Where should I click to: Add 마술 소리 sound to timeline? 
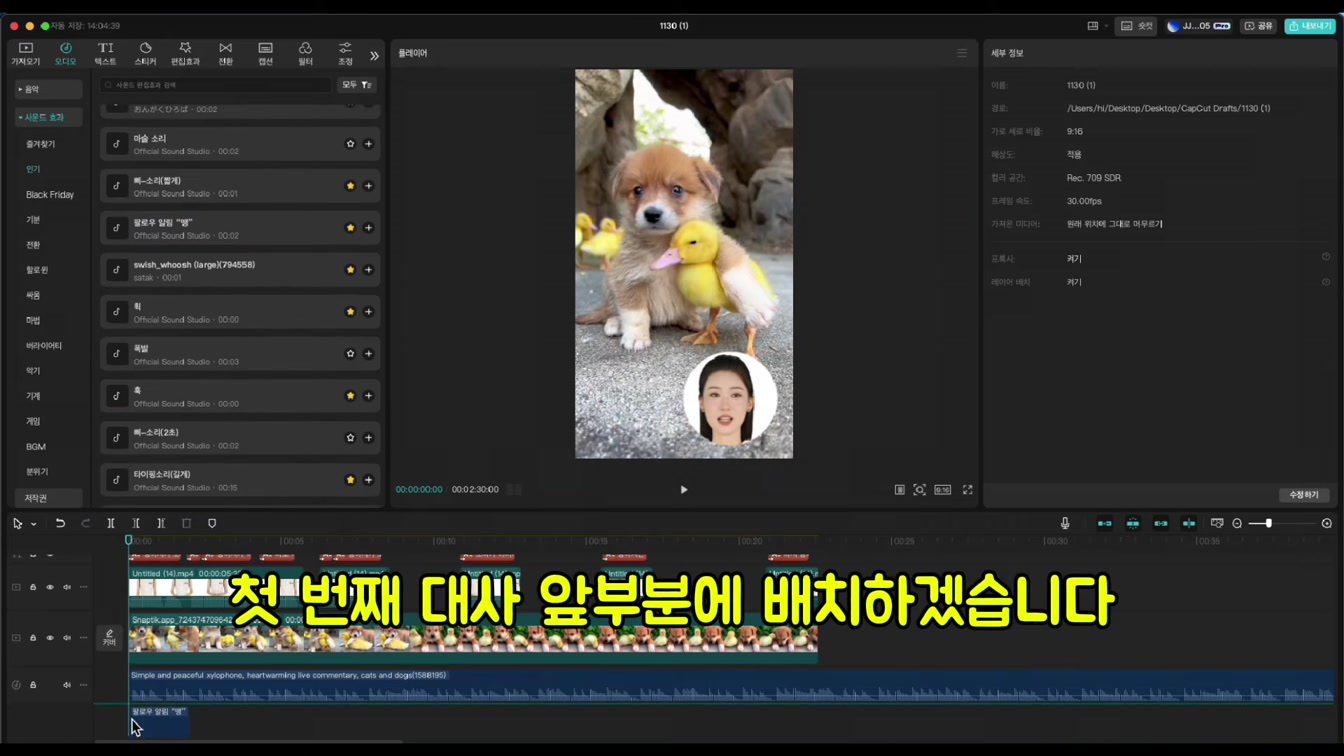coord(368,144)
